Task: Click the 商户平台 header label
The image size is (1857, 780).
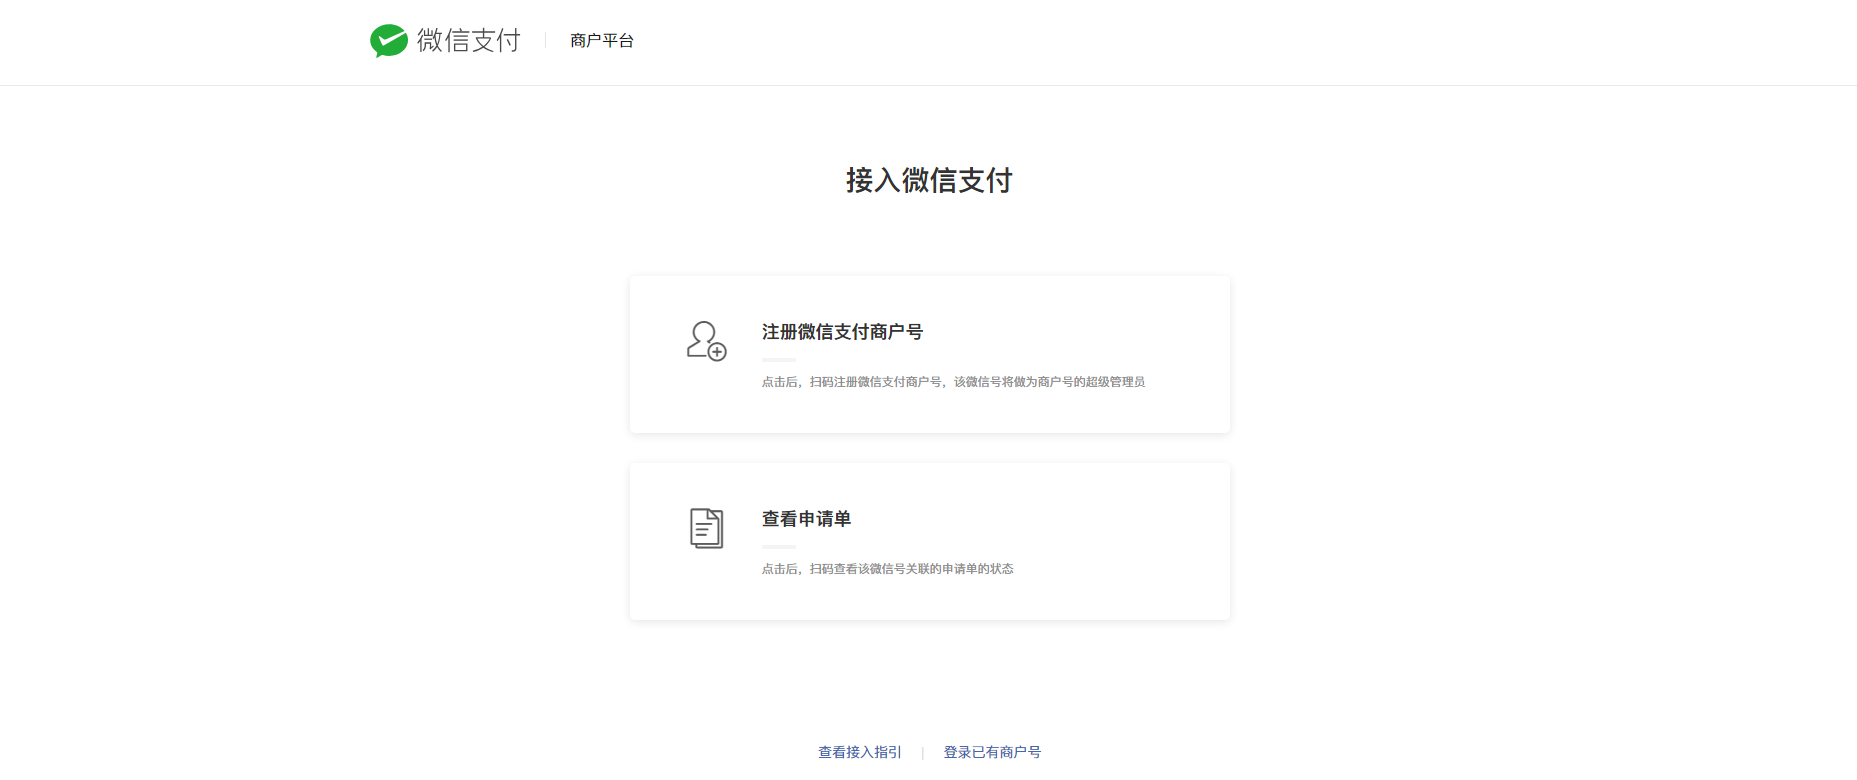Action: (x=602, y=40)
